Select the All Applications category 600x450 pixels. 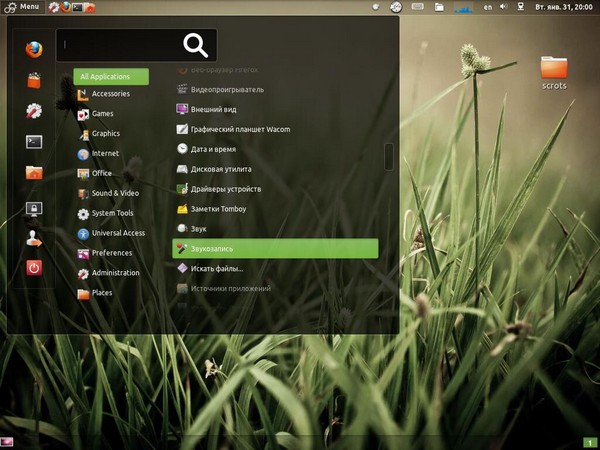coord(110,76)
